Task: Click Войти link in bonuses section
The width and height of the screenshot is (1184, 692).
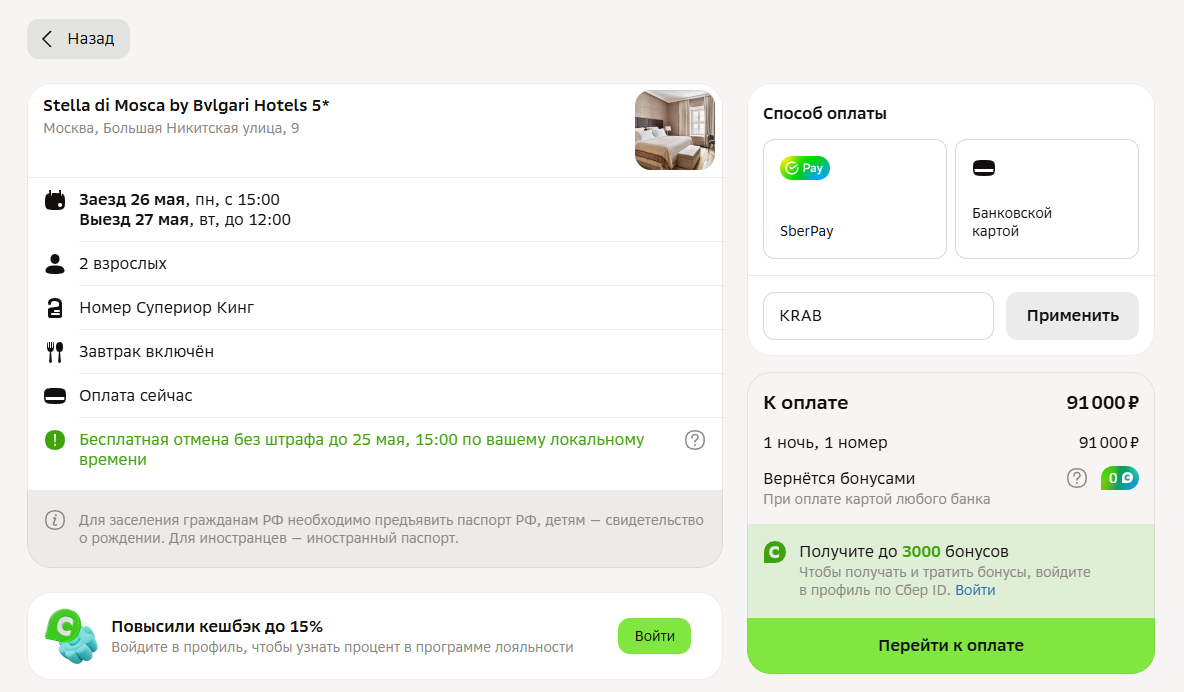Action: click(975, 590)
